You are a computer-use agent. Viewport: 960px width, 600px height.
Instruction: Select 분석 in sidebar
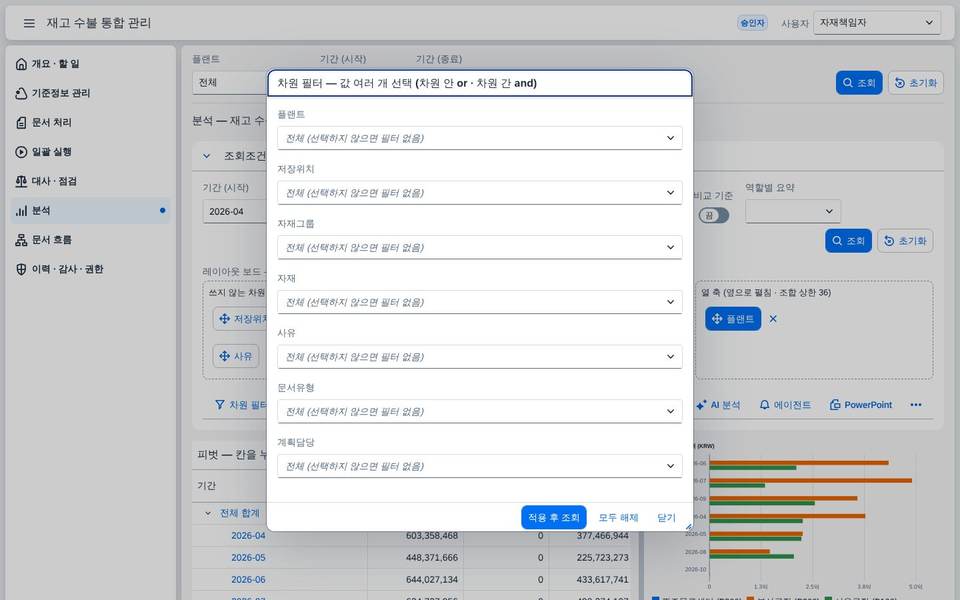(x=91, y=211)
